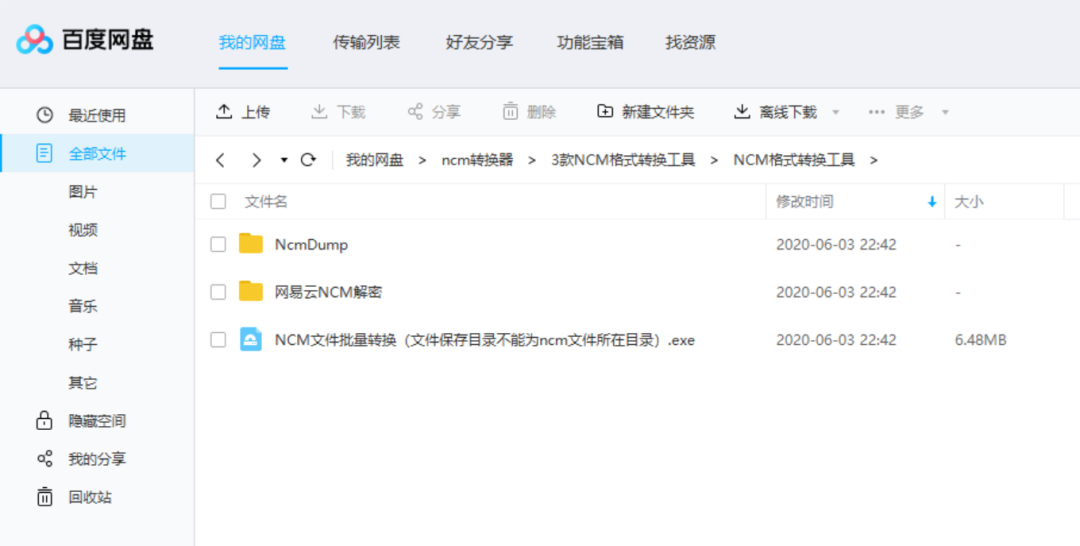This screenshot has height=546, width=1080.
Task: Expand the arrow after NCM格式转换工具 breadcrumb
Action: click(873, 160)
